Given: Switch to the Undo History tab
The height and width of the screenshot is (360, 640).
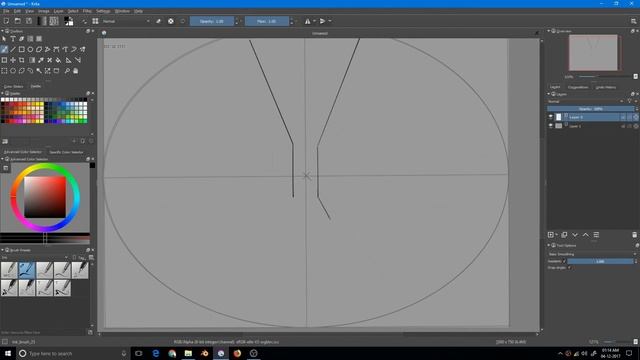Looking at the screenshot, I should [606, 87].
